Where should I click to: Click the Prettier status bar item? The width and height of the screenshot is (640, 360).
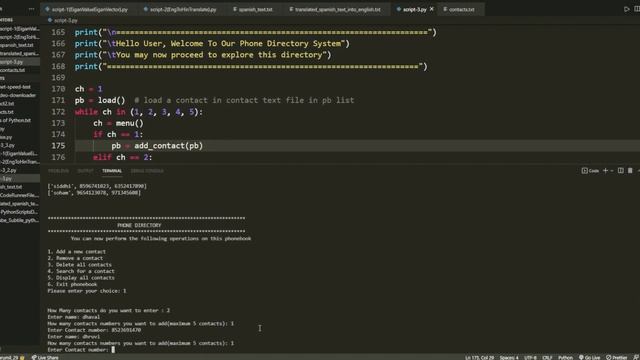tap(617, 357)
